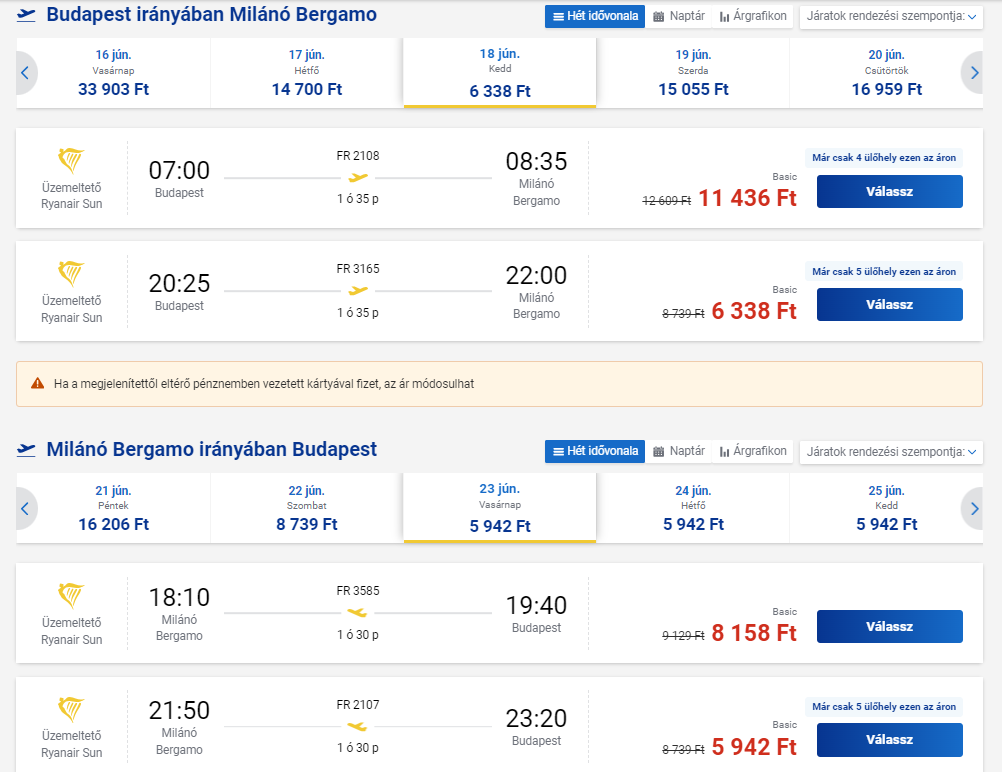This screenshot has height=772, width=1002.
Task: Switch outbound view to Árgrafikon
Action: coord(753,17)
